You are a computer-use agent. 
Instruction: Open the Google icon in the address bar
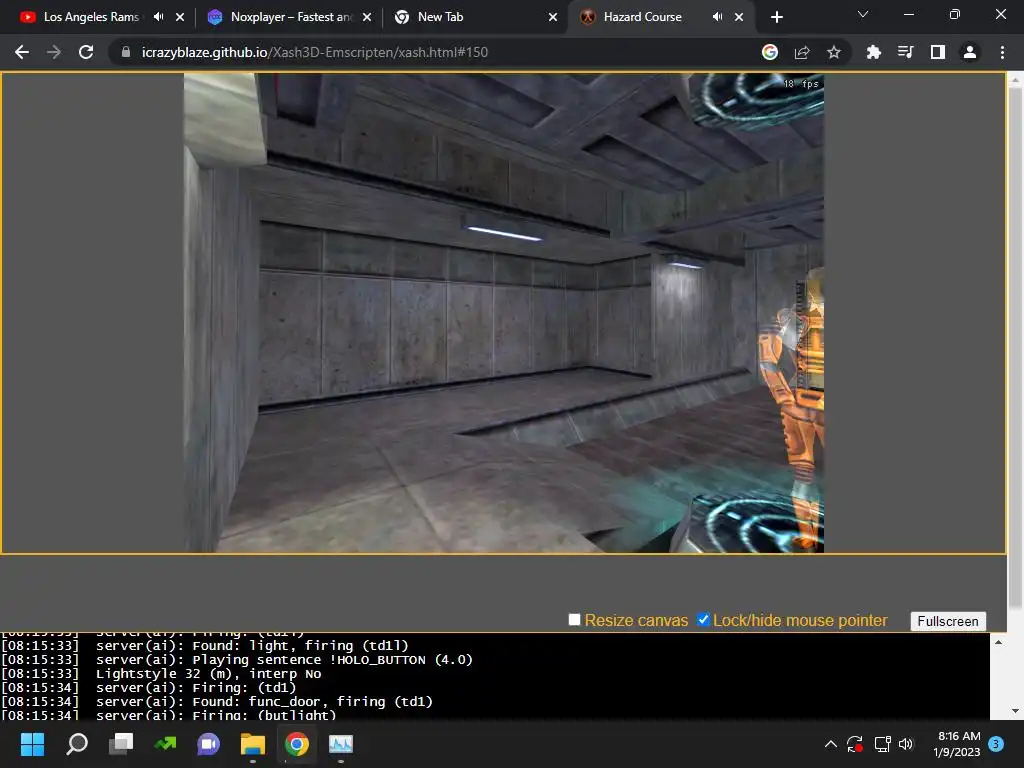[770, 52]
